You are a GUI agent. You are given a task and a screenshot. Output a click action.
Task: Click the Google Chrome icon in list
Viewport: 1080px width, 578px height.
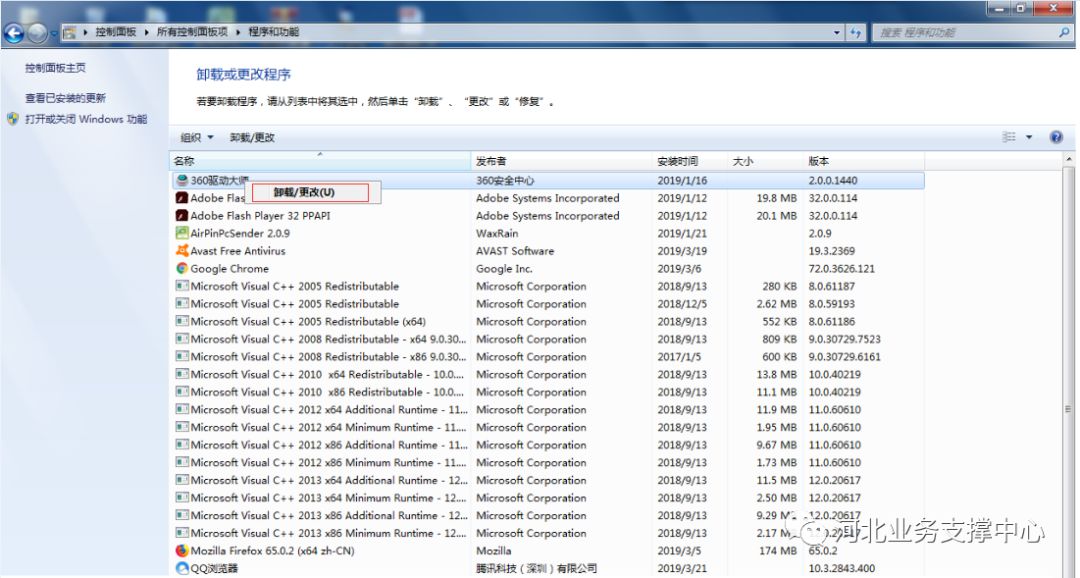coord(182,269)
